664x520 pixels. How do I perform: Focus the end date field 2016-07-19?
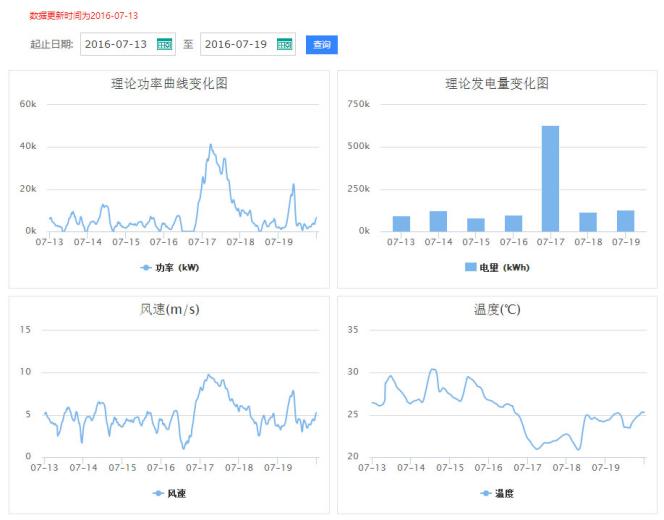click(236, 45)
